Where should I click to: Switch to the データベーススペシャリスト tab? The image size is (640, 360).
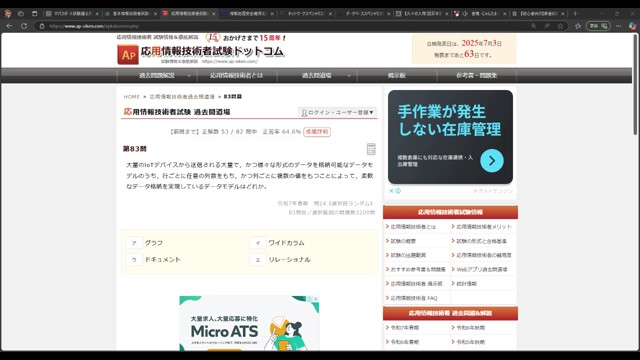pos(363,13)
